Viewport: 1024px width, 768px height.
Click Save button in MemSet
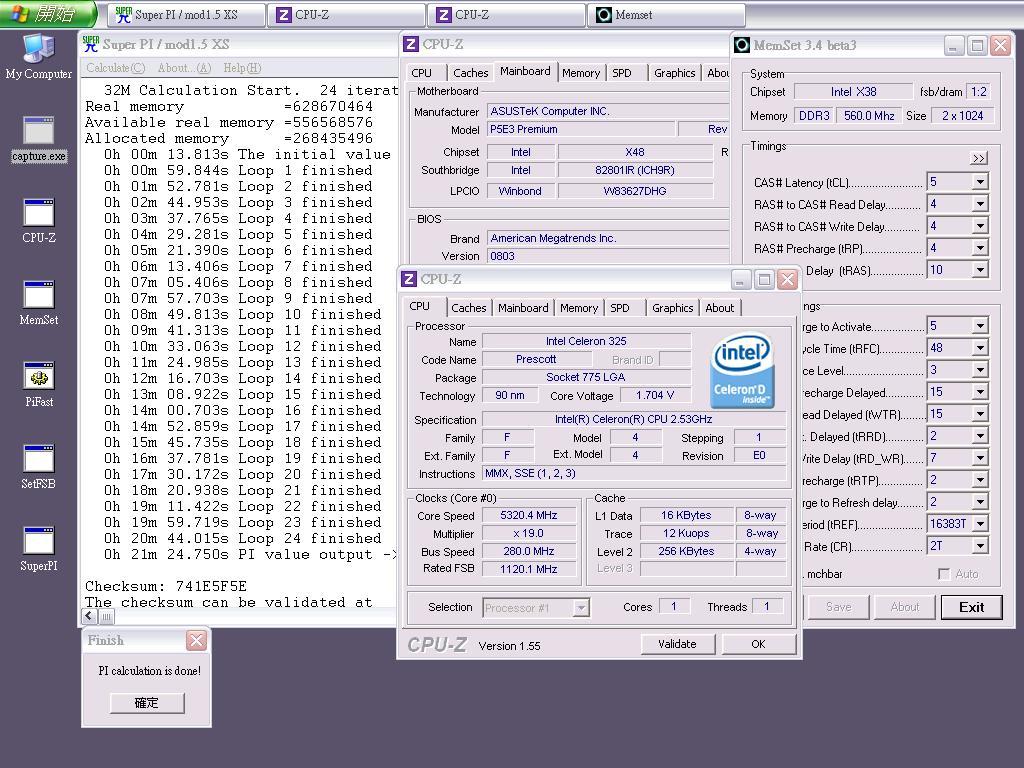(x=839, y=607)
